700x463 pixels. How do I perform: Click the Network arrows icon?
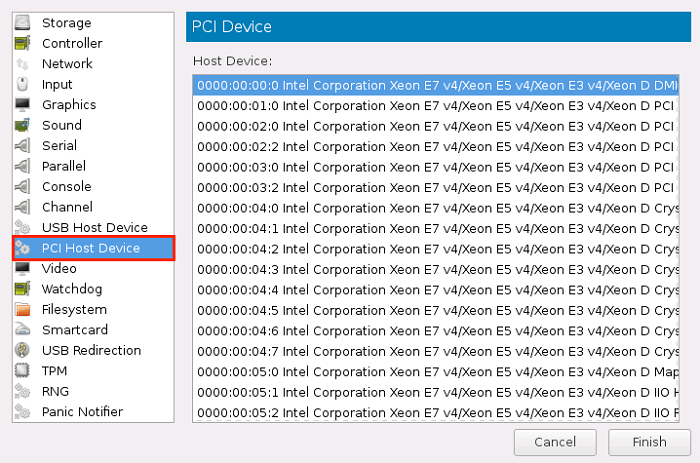(22, 63)
